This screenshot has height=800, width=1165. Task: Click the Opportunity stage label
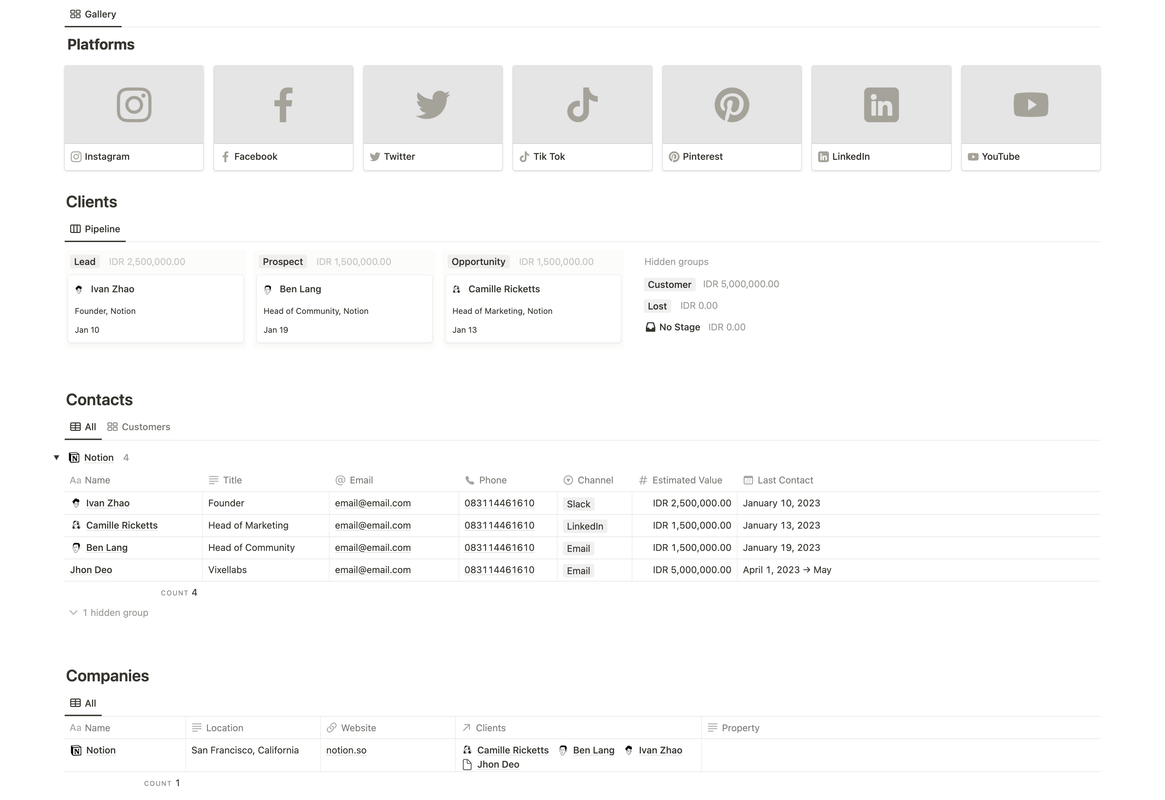478,262
